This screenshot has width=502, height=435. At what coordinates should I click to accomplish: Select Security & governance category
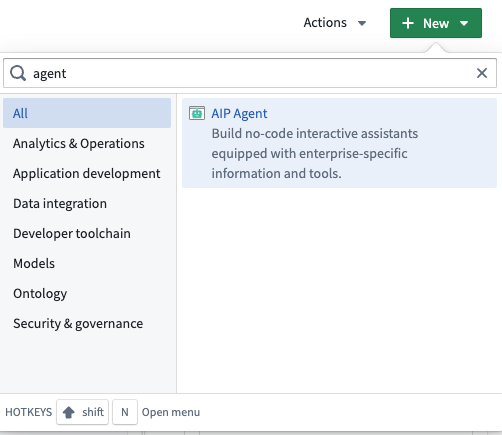87,323
